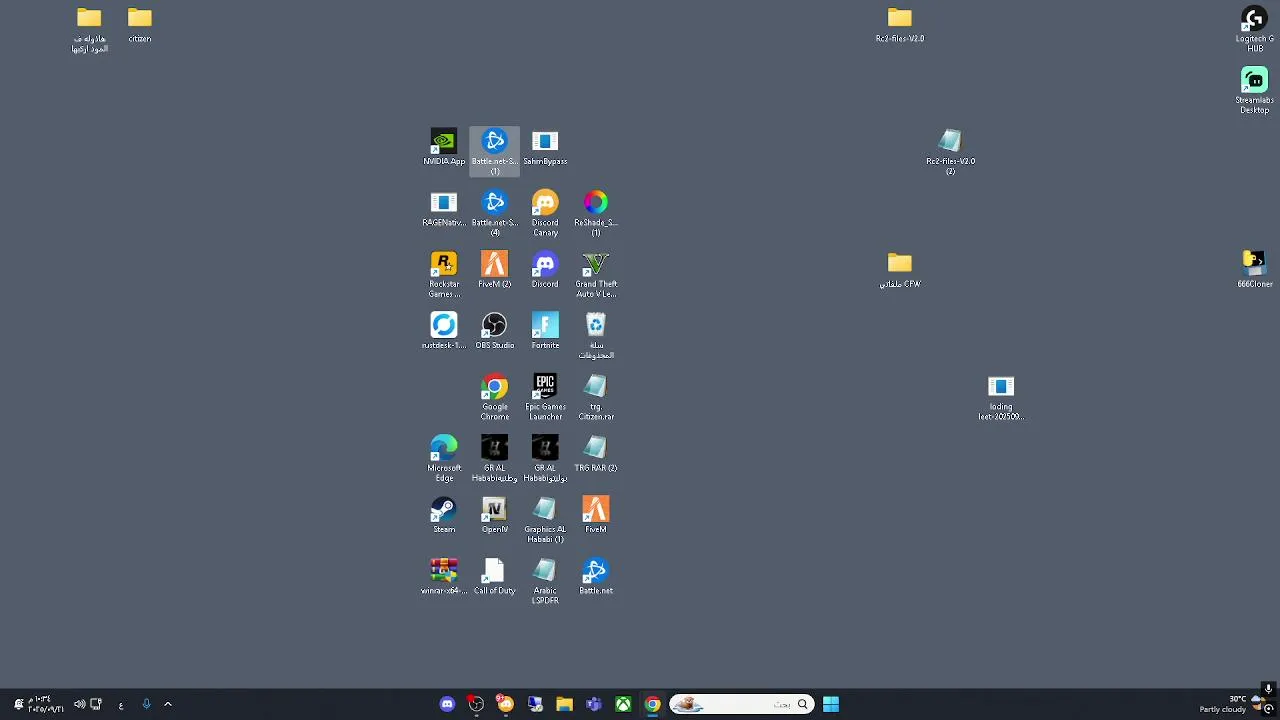Open the Xbox app from the taskbar
This screenshot has width=1280, height=720.
point(623,704)
